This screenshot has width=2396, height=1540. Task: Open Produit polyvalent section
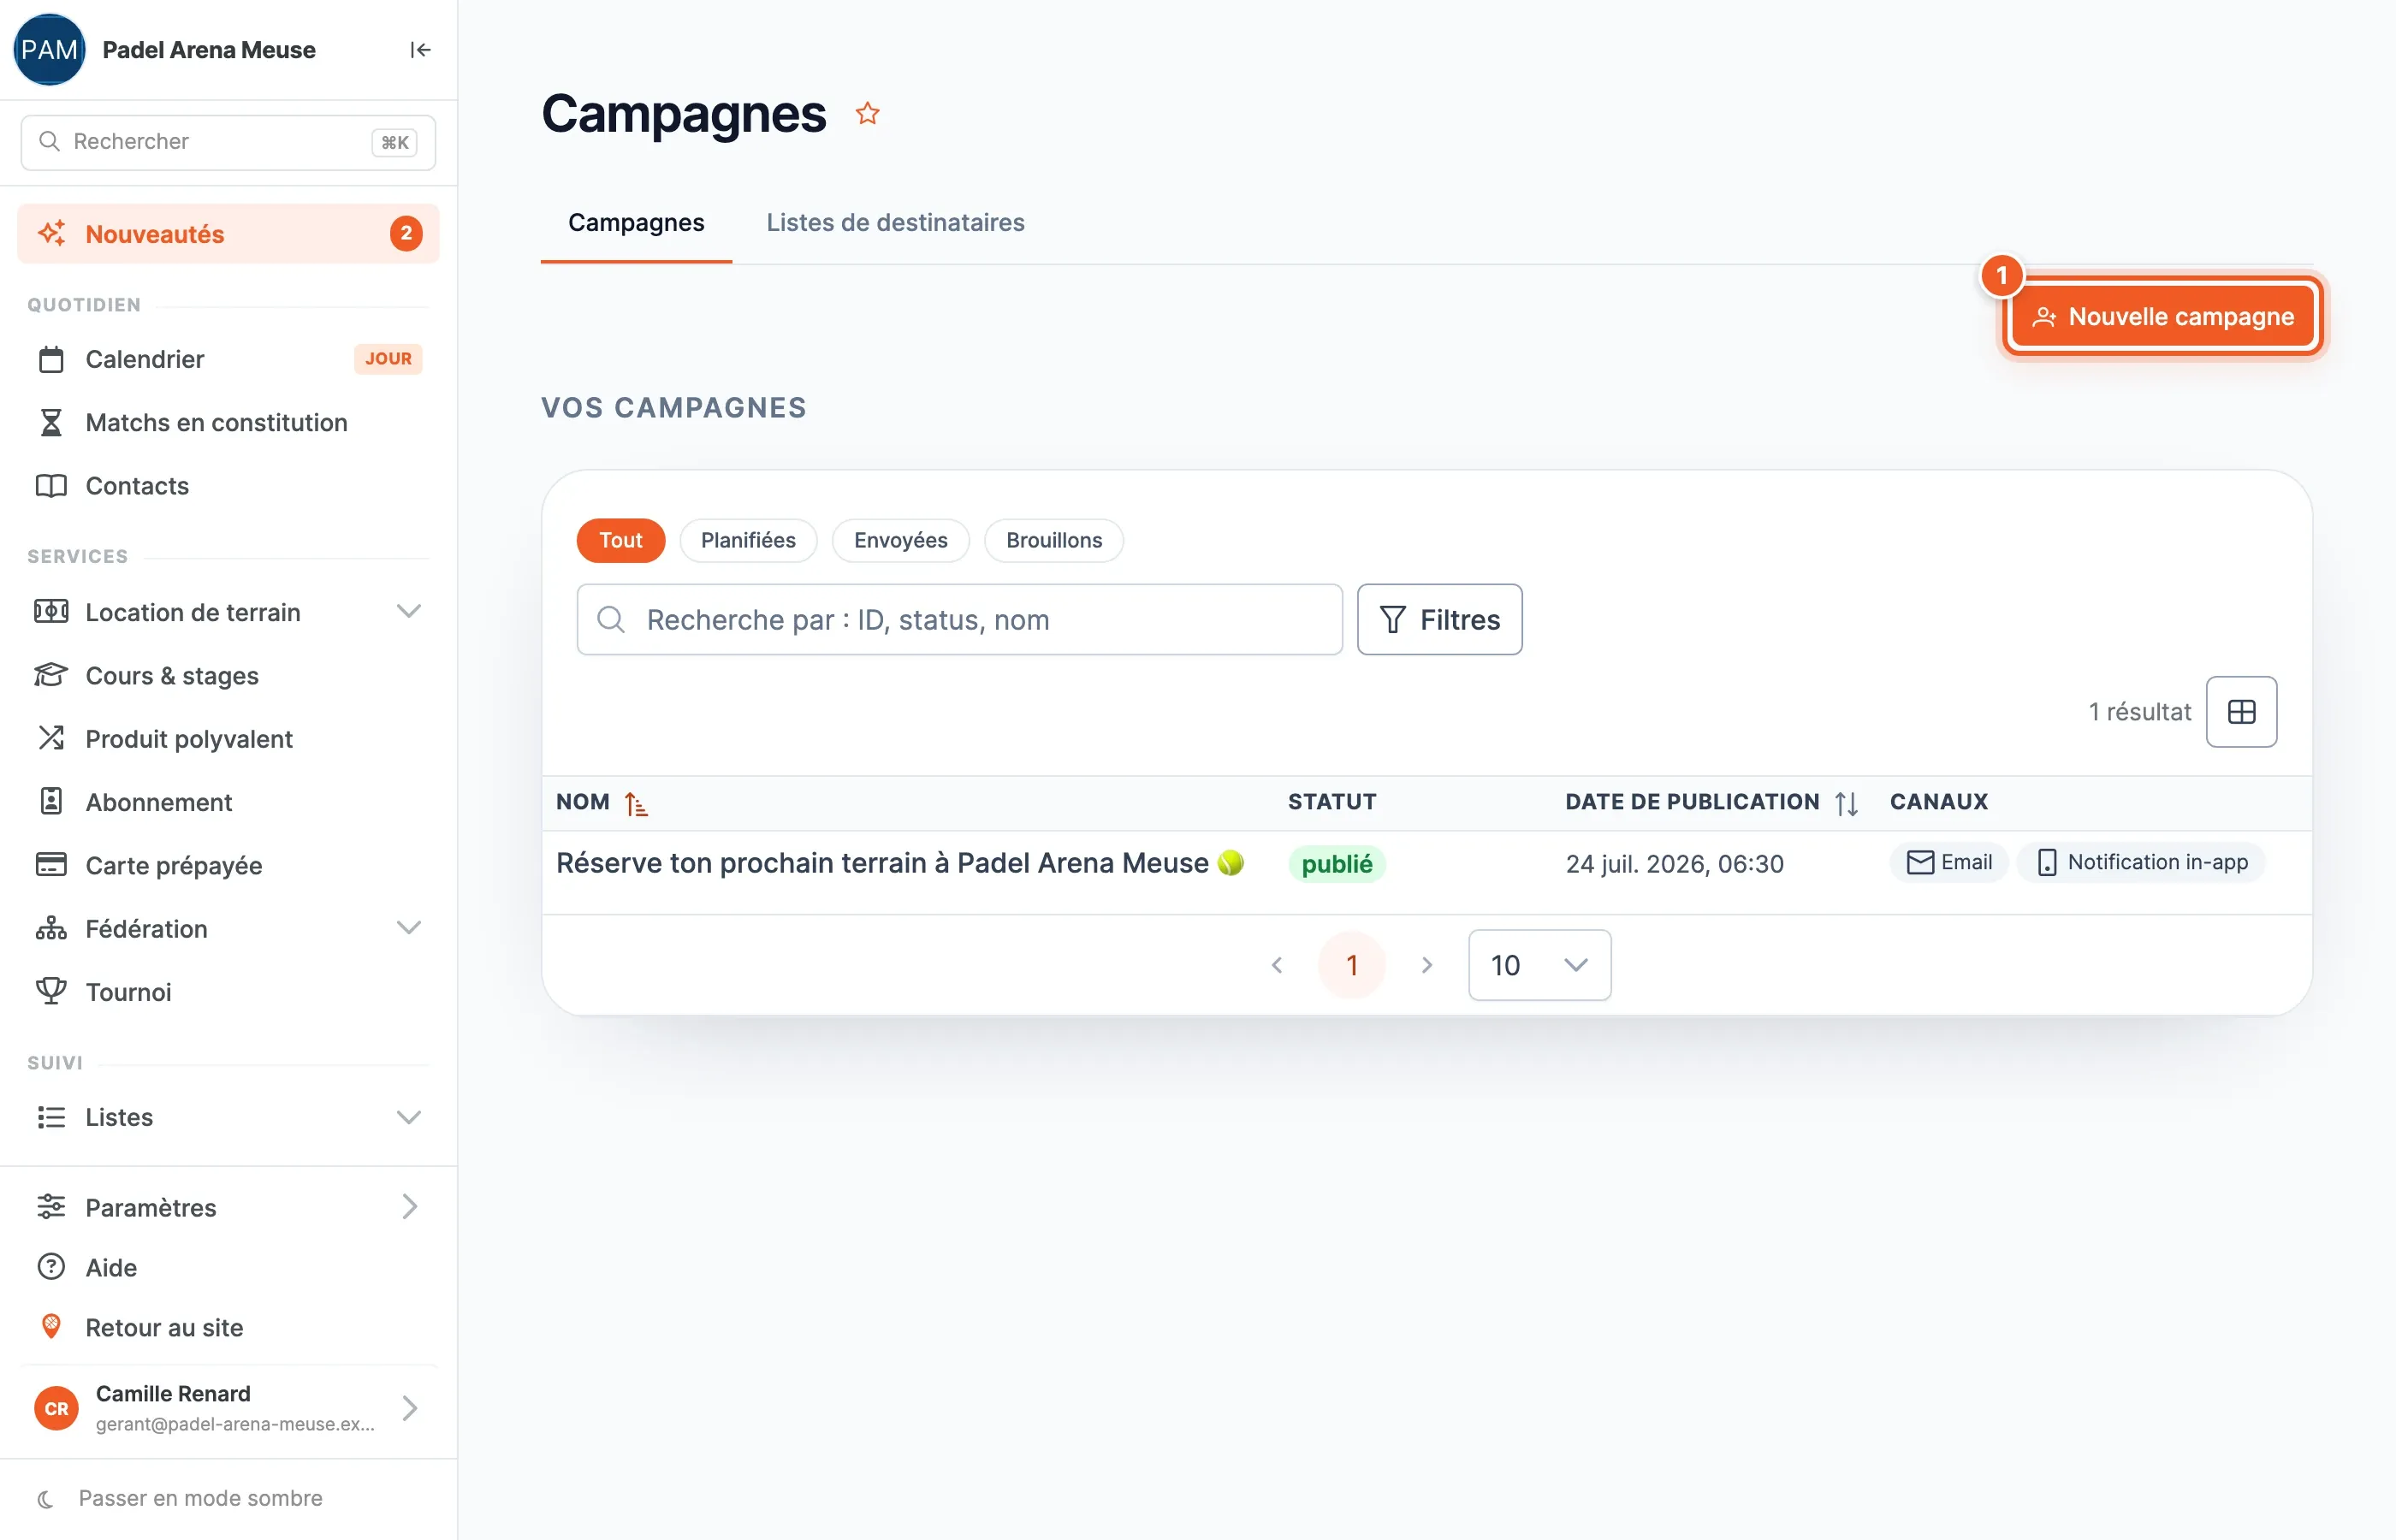pos(228,739)
